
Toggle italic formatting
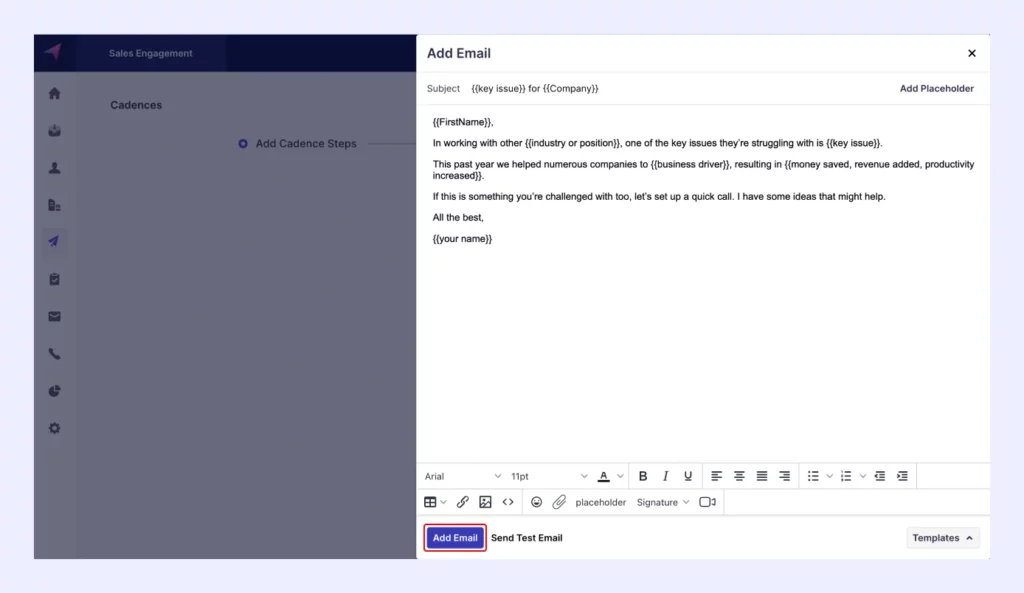(666, 475)
